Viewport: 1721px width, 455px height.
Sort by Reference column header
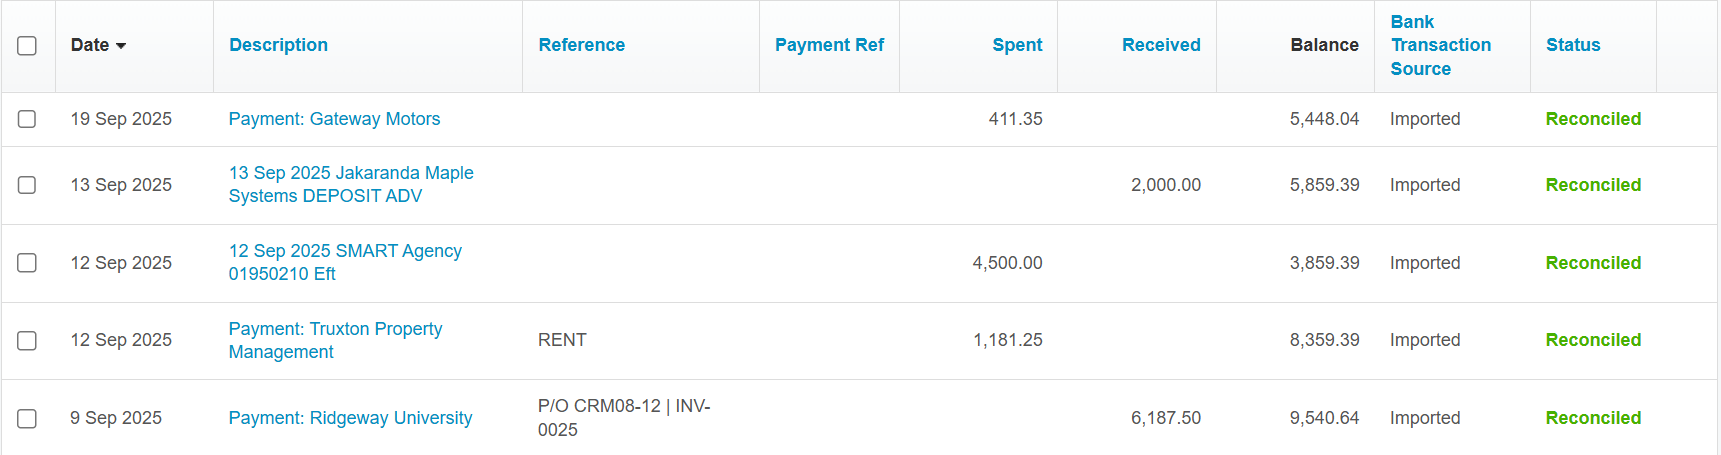[x=581, y=45]
